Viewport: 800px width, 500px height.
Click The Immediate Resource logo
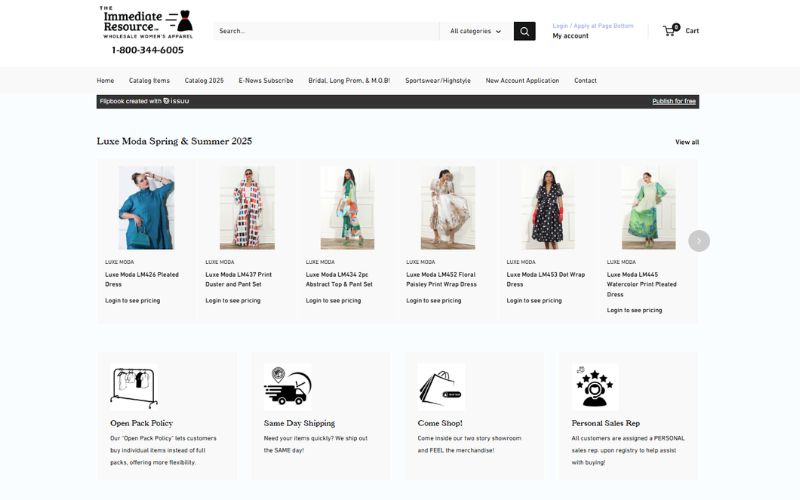tap(146, 30)
